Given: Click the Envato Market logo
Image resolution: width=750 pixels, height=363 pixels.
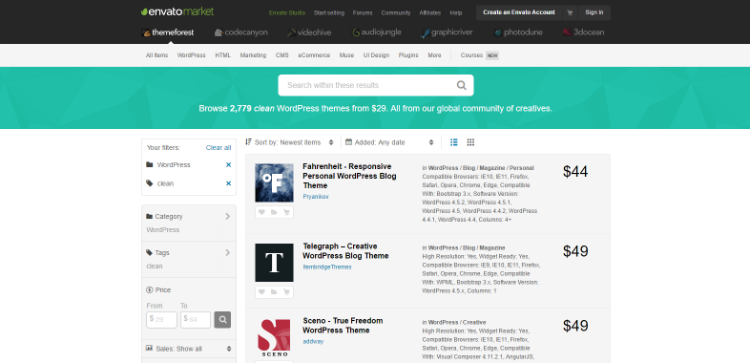Looking at the screenshot, I should click(177, 12).
